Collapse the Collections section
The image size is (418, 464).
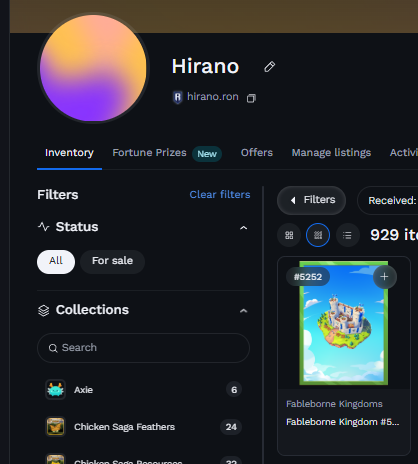(244, 311)
